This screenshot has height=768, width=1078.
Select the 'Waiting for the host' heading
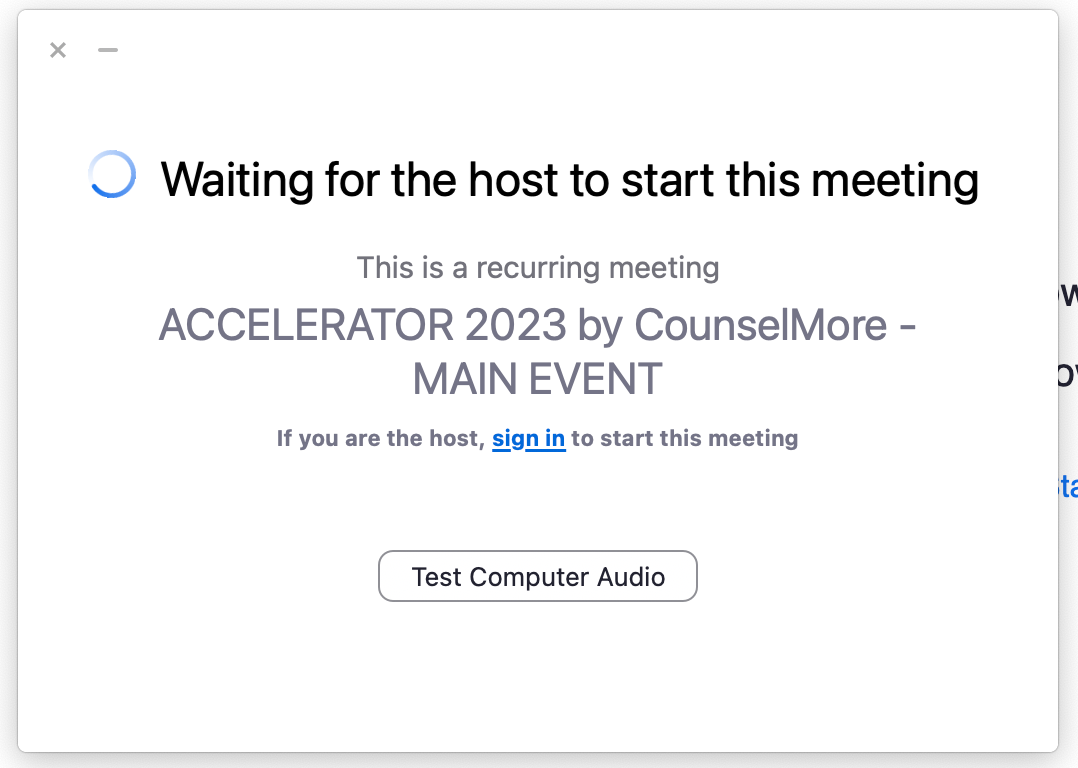click(569, 180)
